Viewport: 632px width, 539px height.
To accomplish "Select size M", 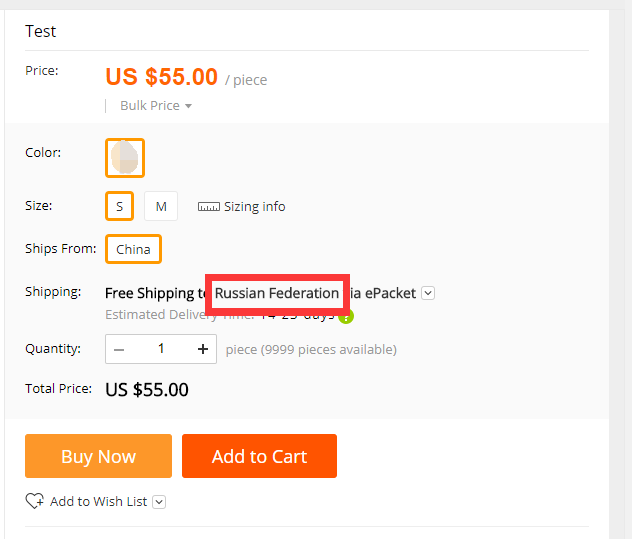I will 161,207.
